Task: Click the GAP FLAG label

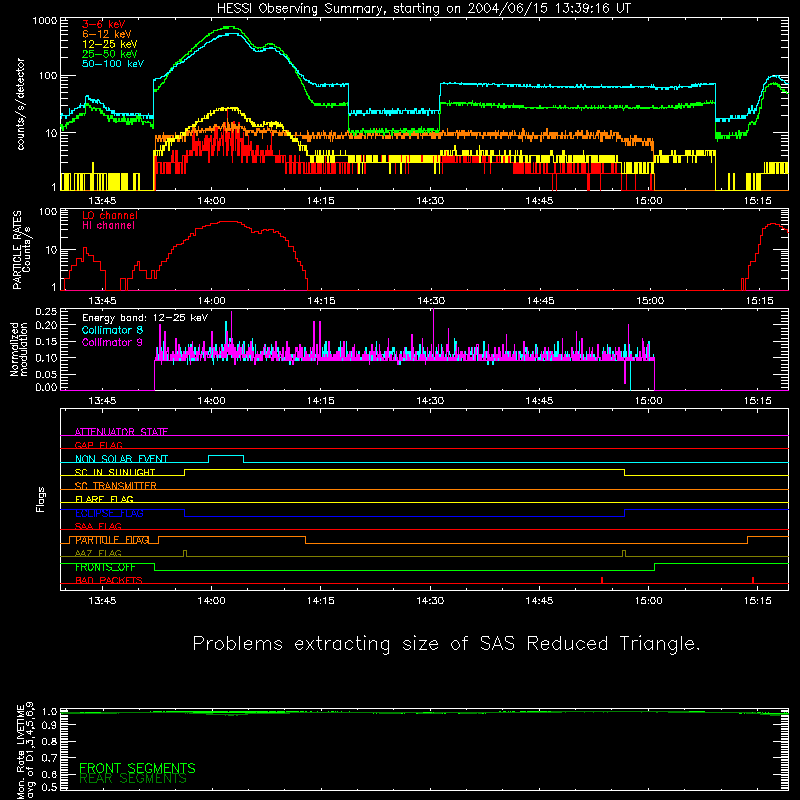Action: (x=98, y=445)
